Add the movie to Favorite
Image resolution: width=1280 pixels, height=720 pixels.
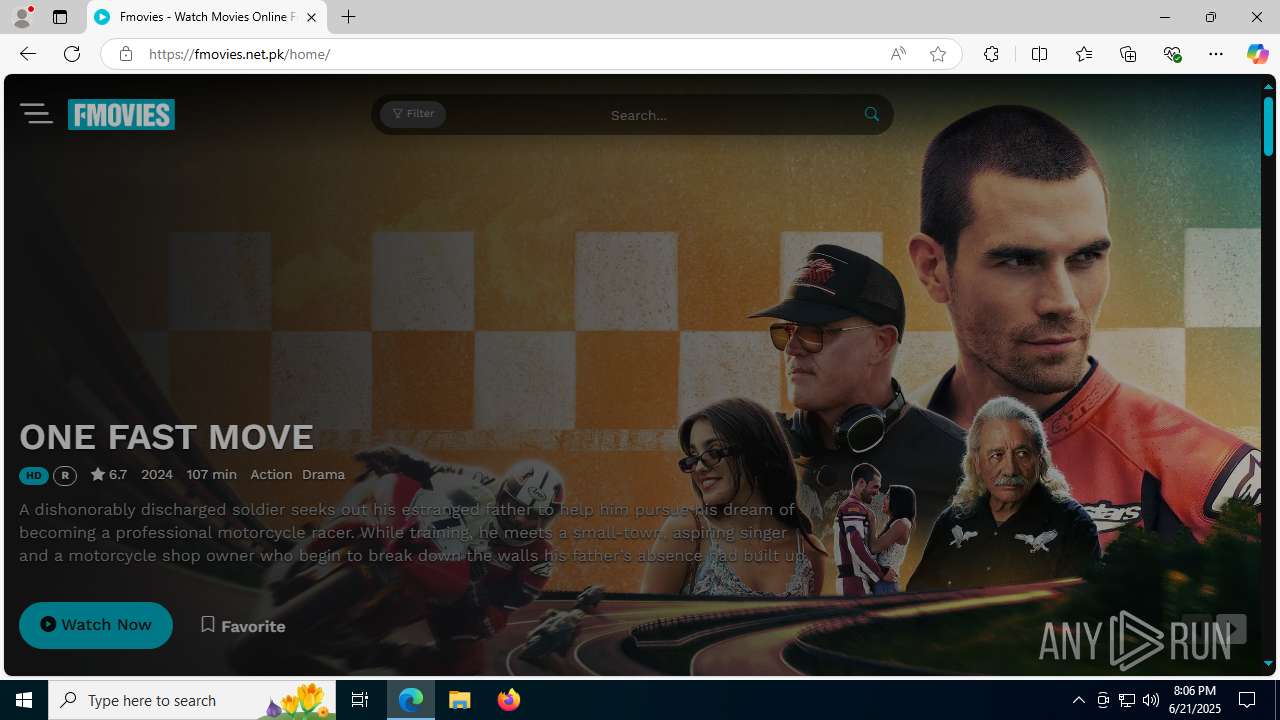coord(243,626)
